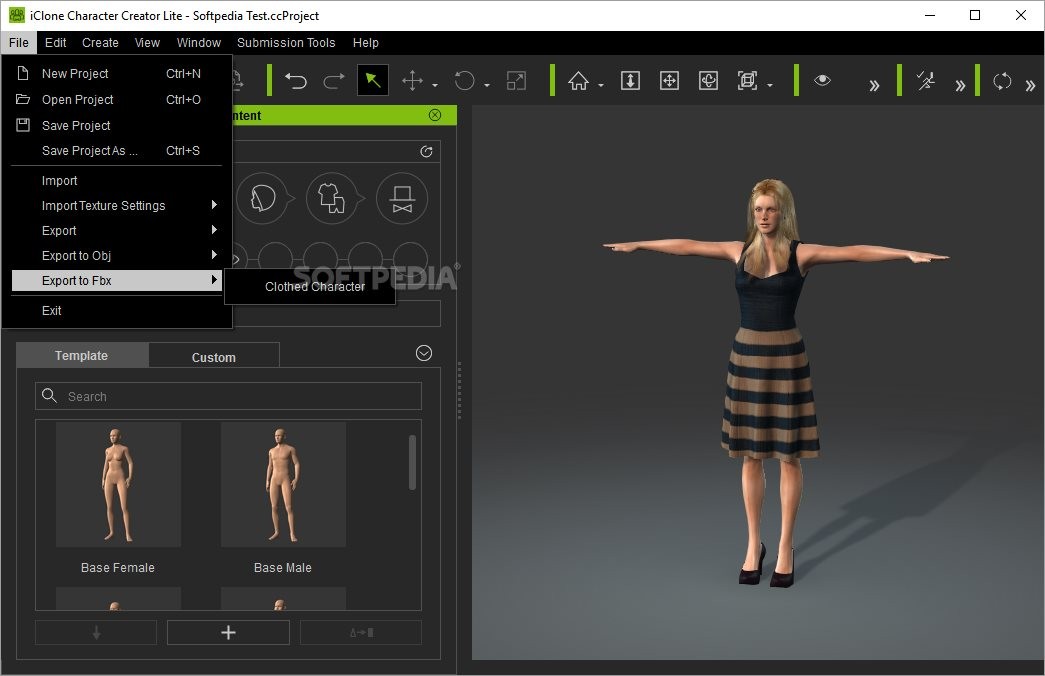
Task: Pick the Scale object tool
Action: click(x=517, y=81)
